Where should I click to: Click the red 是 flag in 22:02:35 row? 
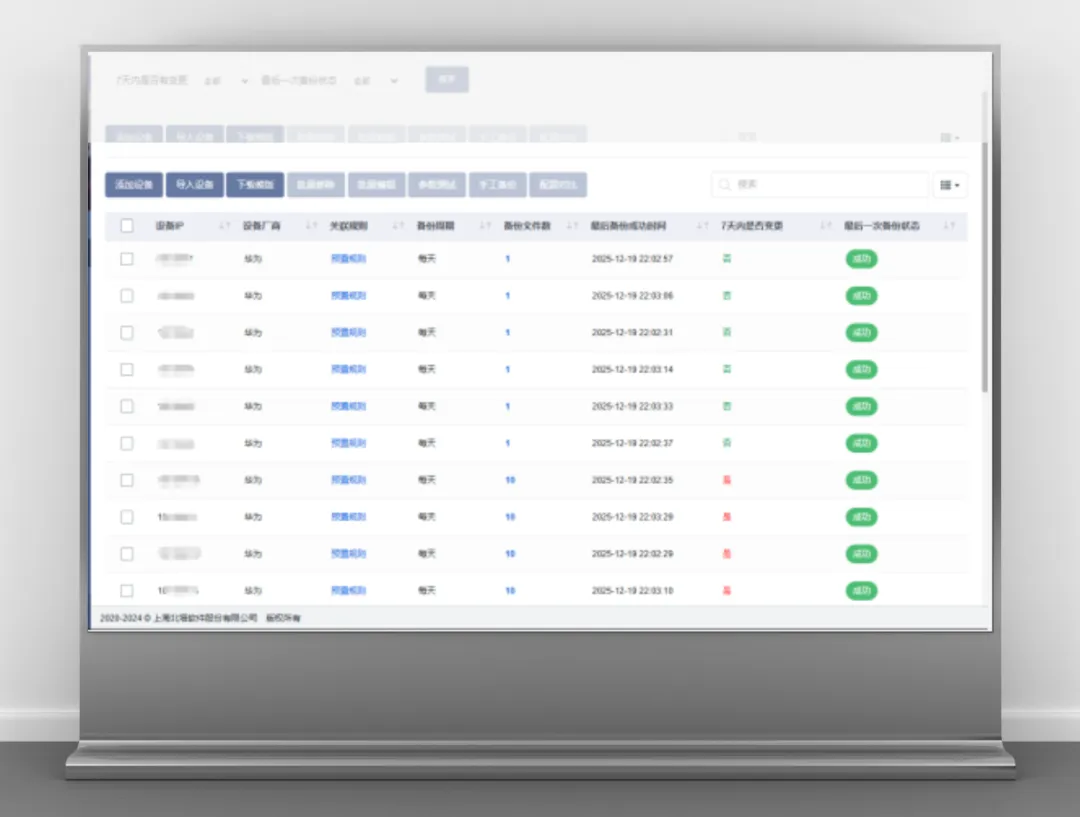pyautogui.click(x=727, y=480)
